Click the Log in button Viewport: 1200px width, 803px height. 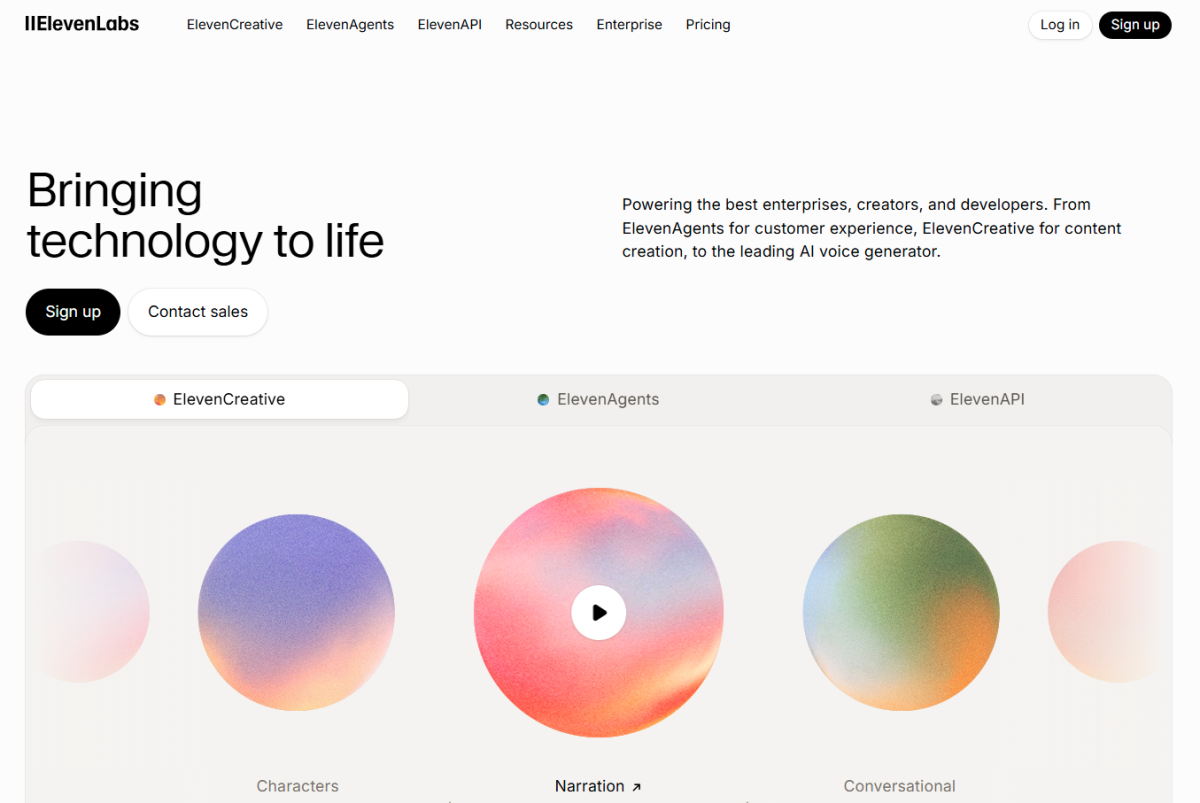1060,25
